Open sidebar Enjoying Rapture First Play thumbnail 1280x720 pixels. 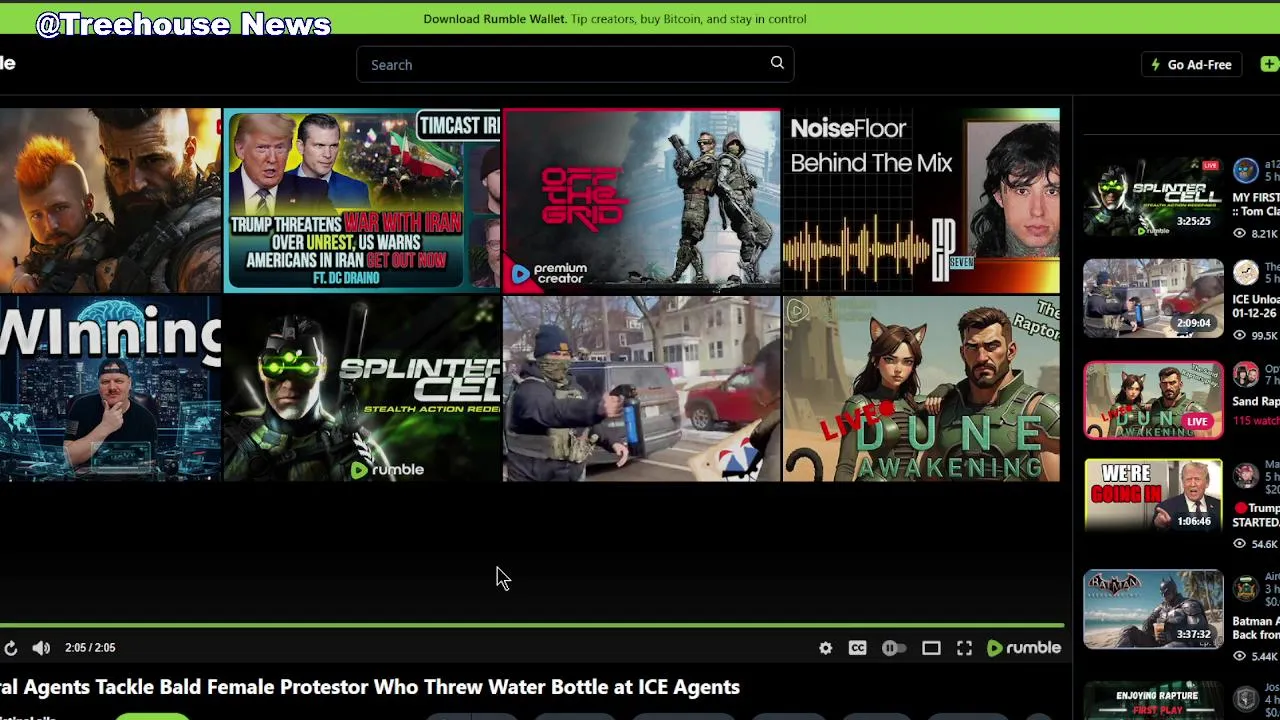(1153, 701)
